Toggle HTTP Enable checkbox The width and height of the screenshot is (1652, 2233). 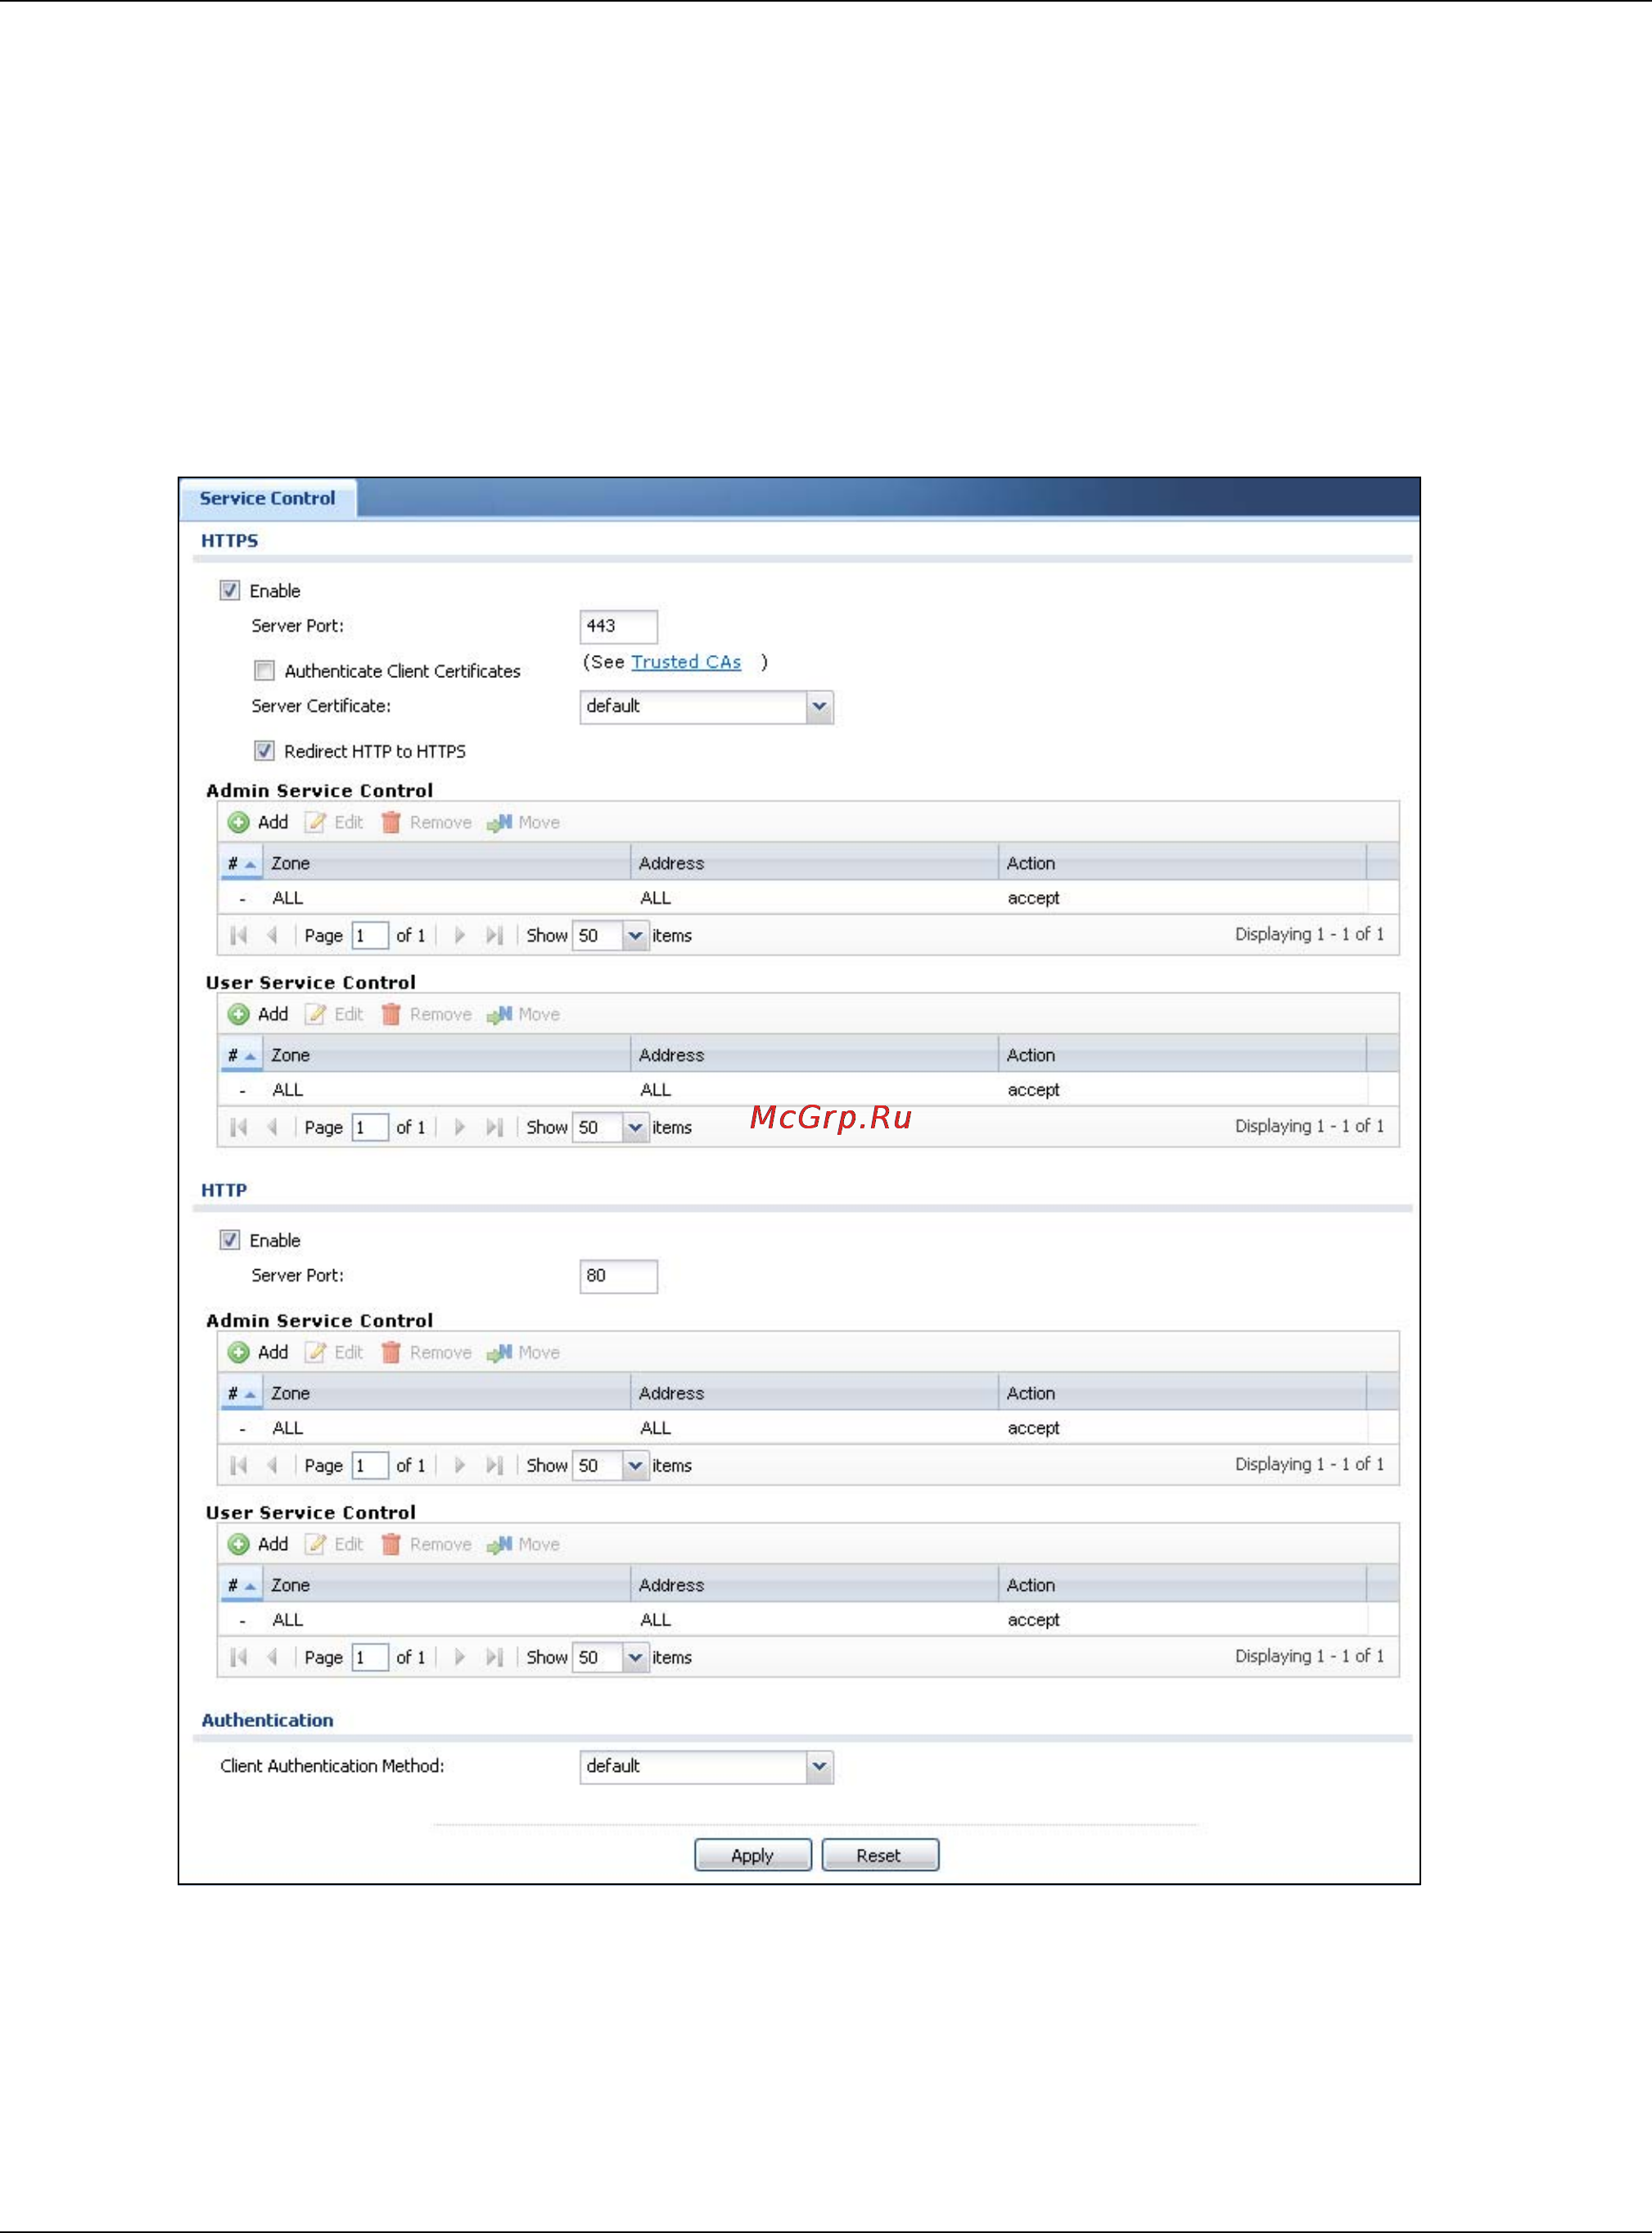coord(230,1240)
